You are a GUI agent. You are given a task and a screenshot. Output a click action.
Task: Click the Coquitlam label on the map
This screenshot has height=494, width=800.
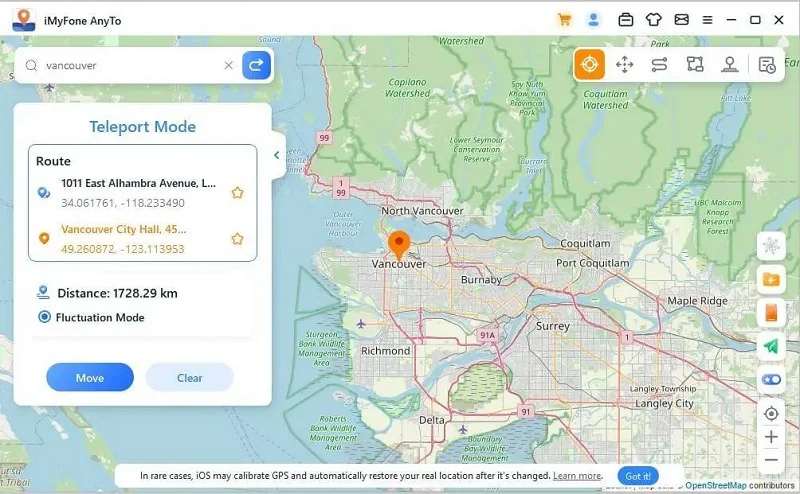click(x=585, y=243)
